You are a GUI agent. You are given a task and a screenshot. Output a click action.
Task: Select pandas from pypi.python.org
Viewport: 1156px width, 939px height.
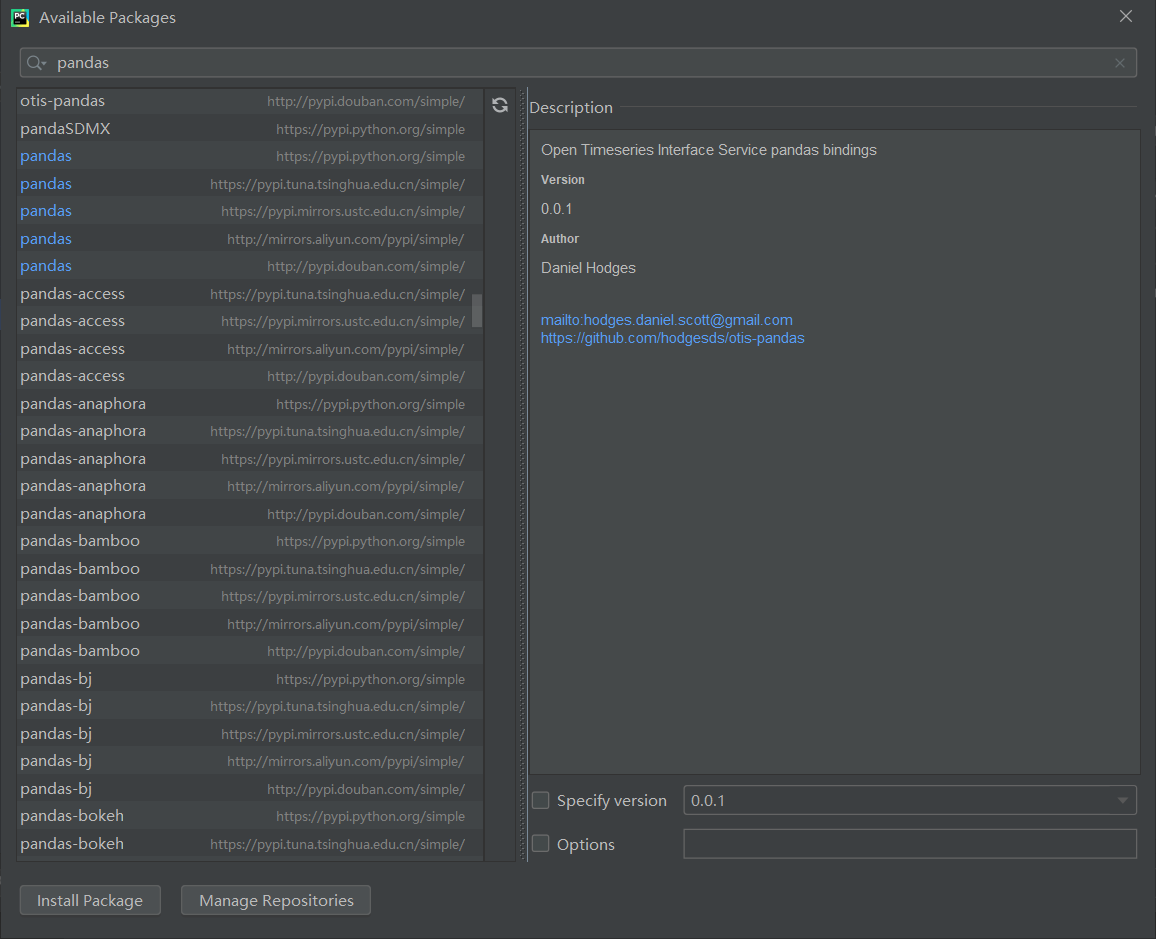click(251, 156)
